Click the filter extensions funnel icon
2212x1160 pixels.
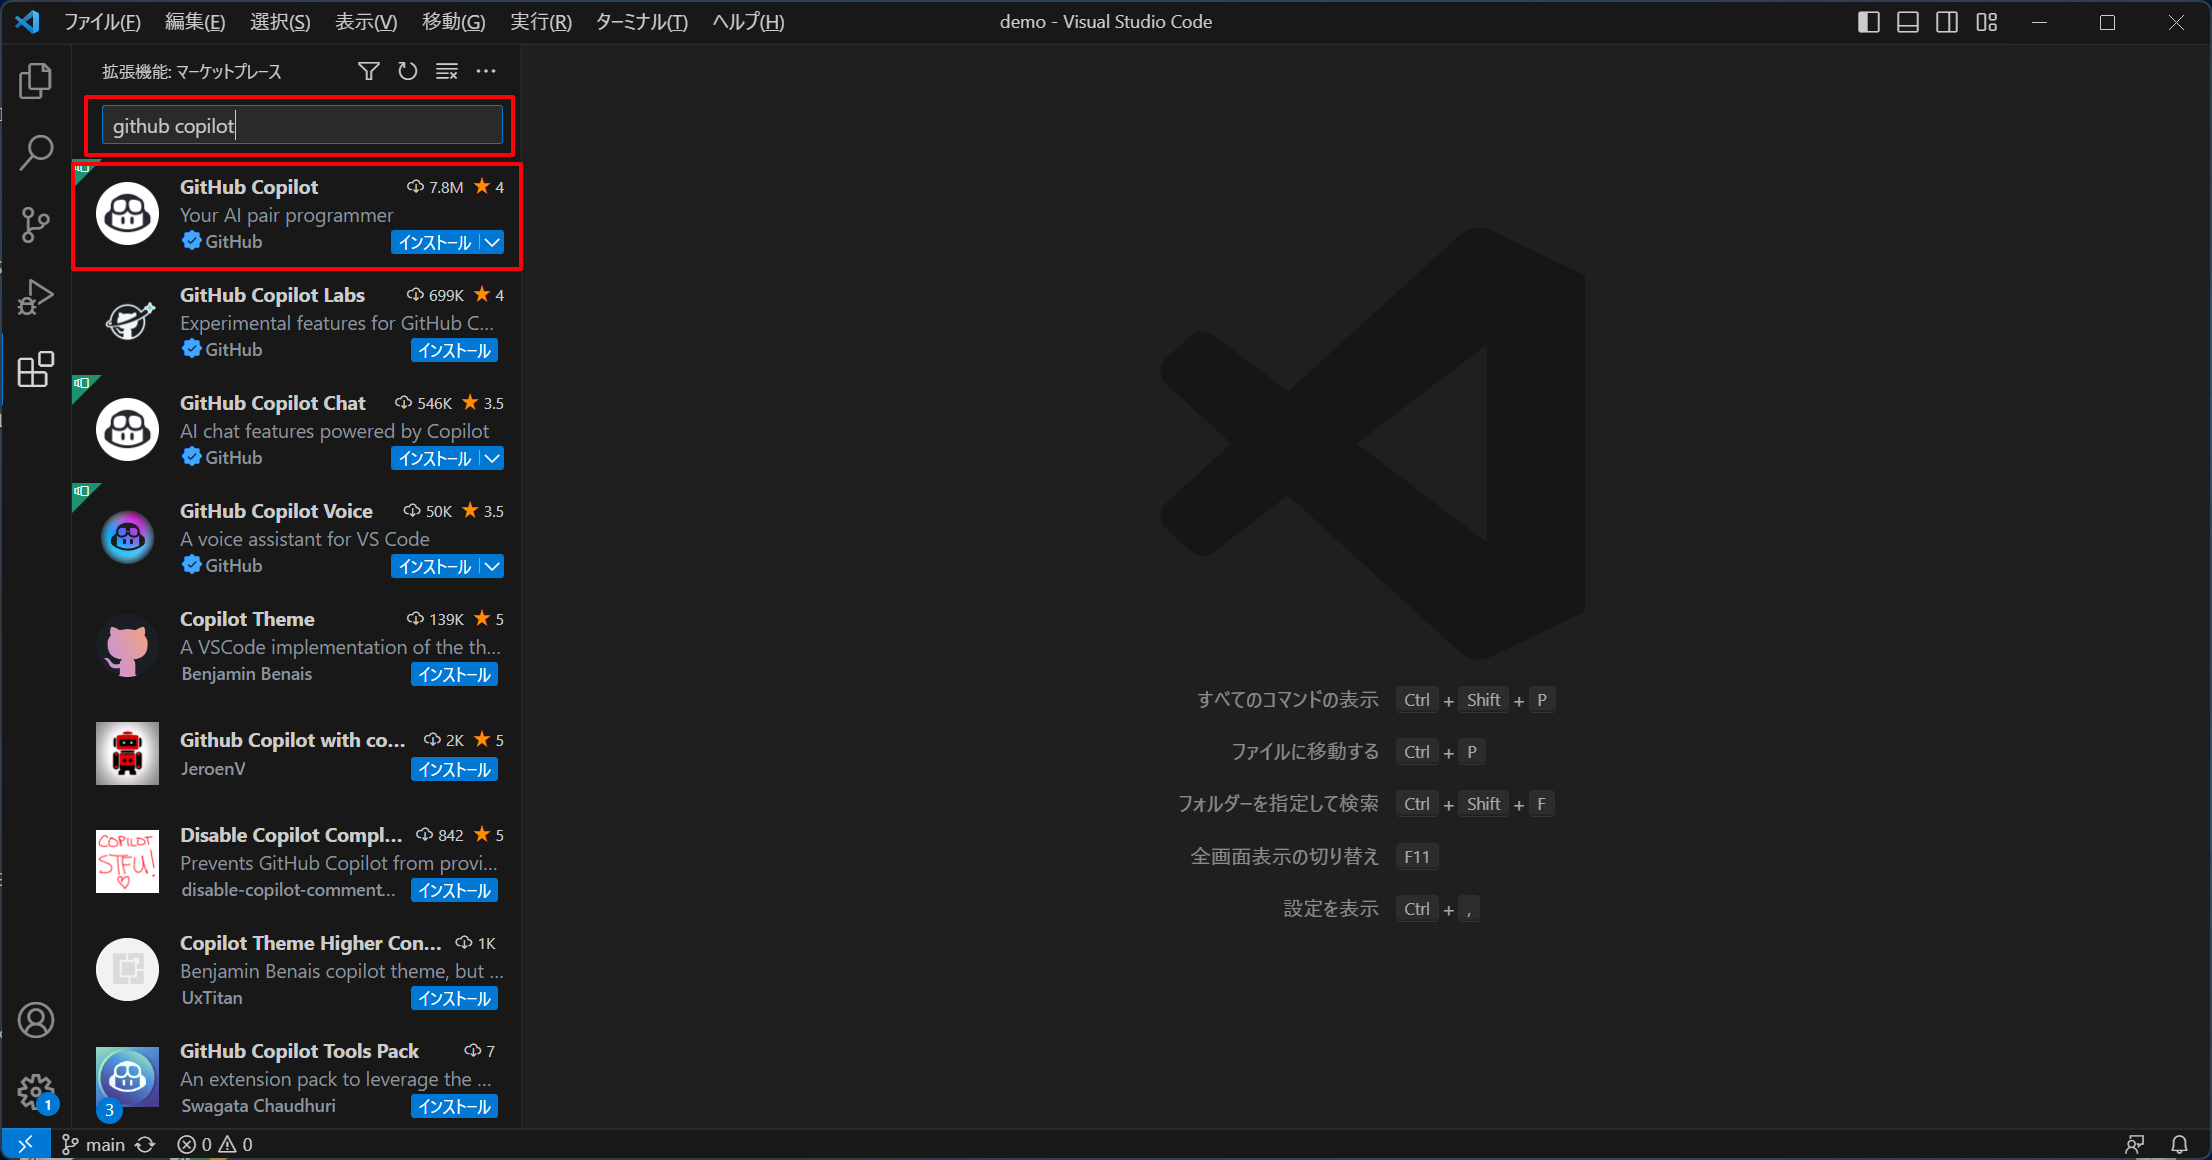click(x=369, y=71)
